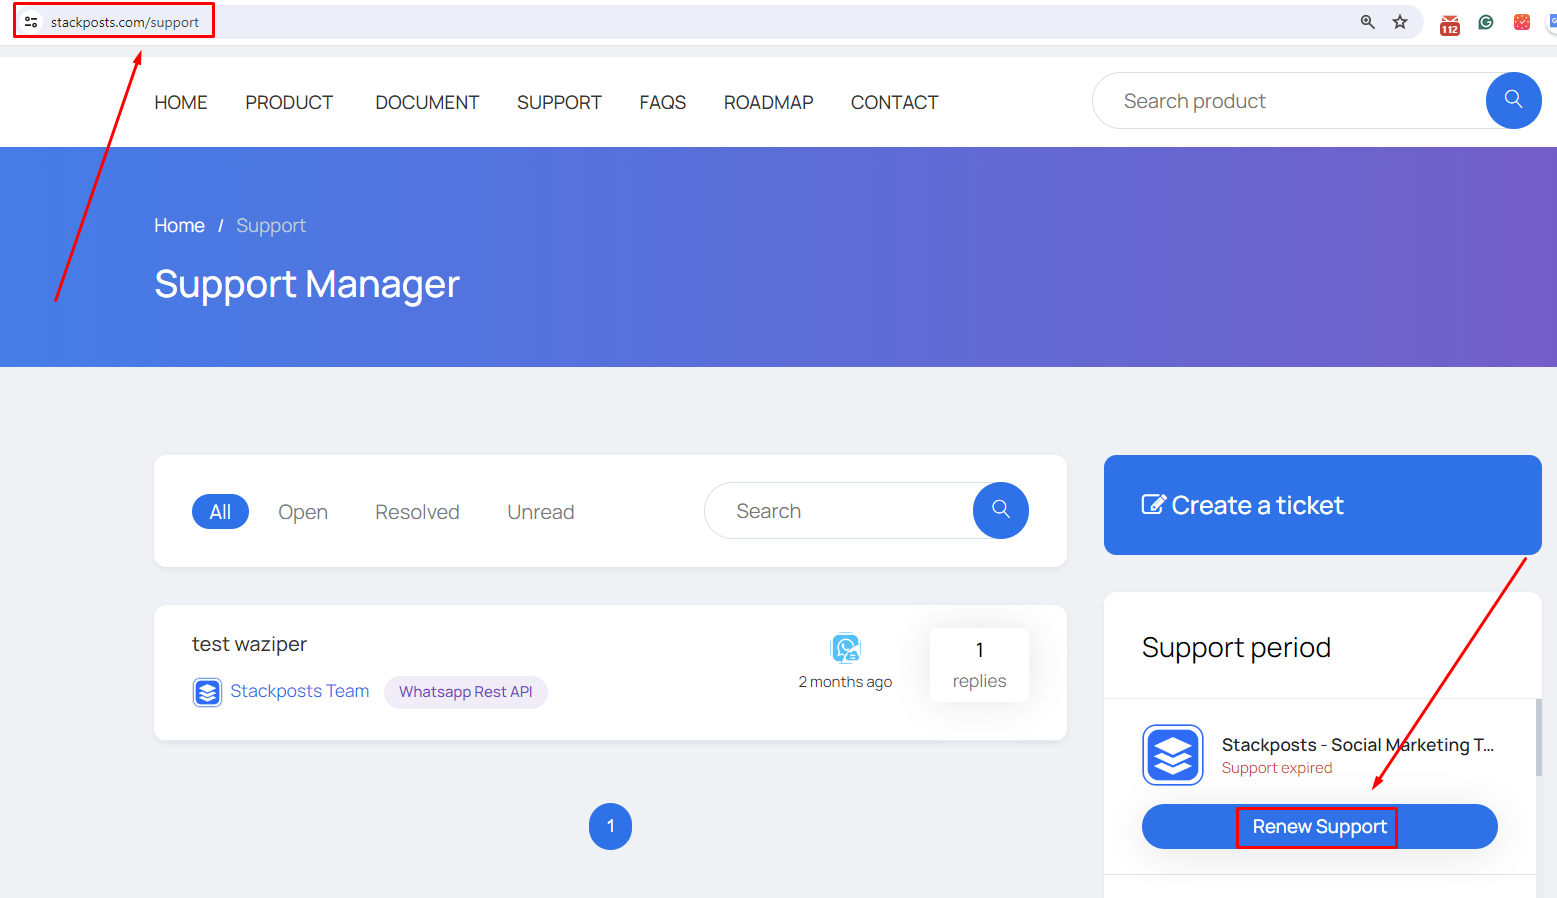The width and height of the screenshot is (1557, 898).
Task: Open the browser zoom magnifier icon
Action: point(1367,22)
